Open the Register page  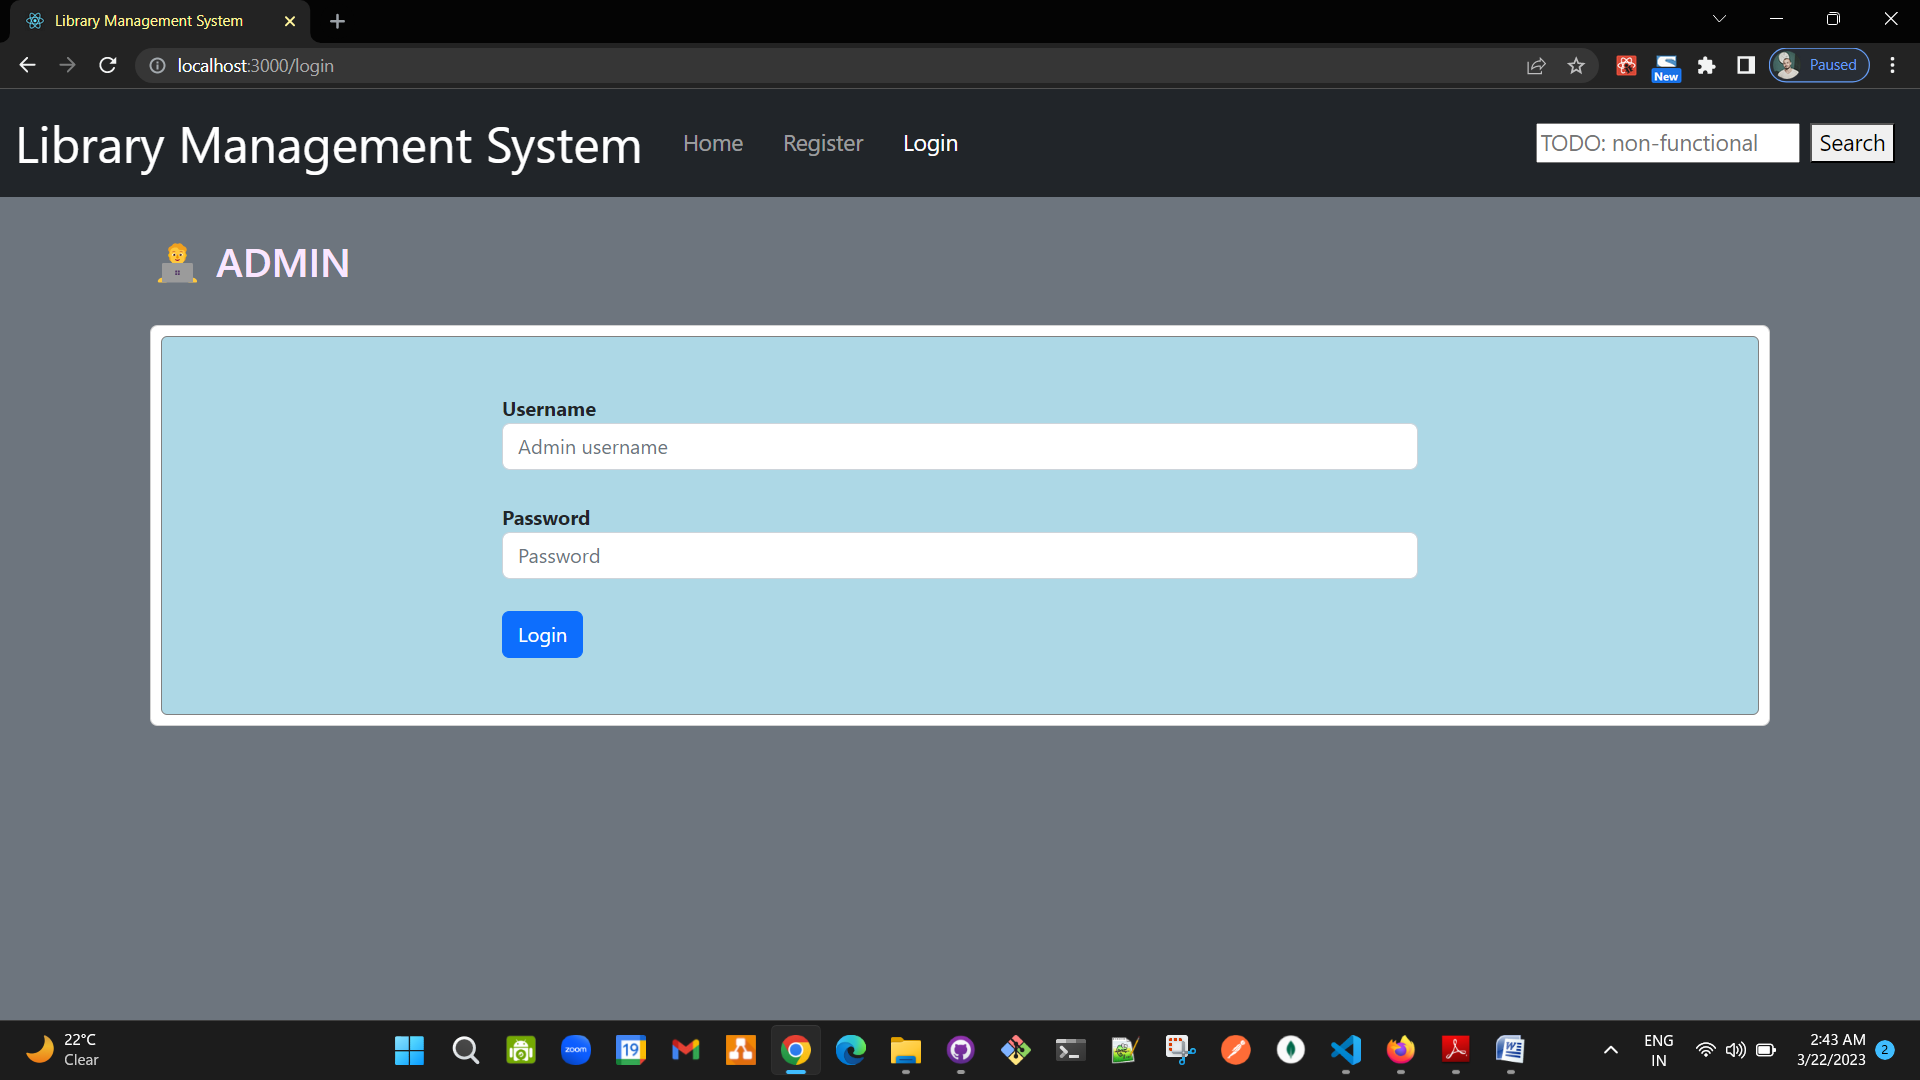[822, 143]
